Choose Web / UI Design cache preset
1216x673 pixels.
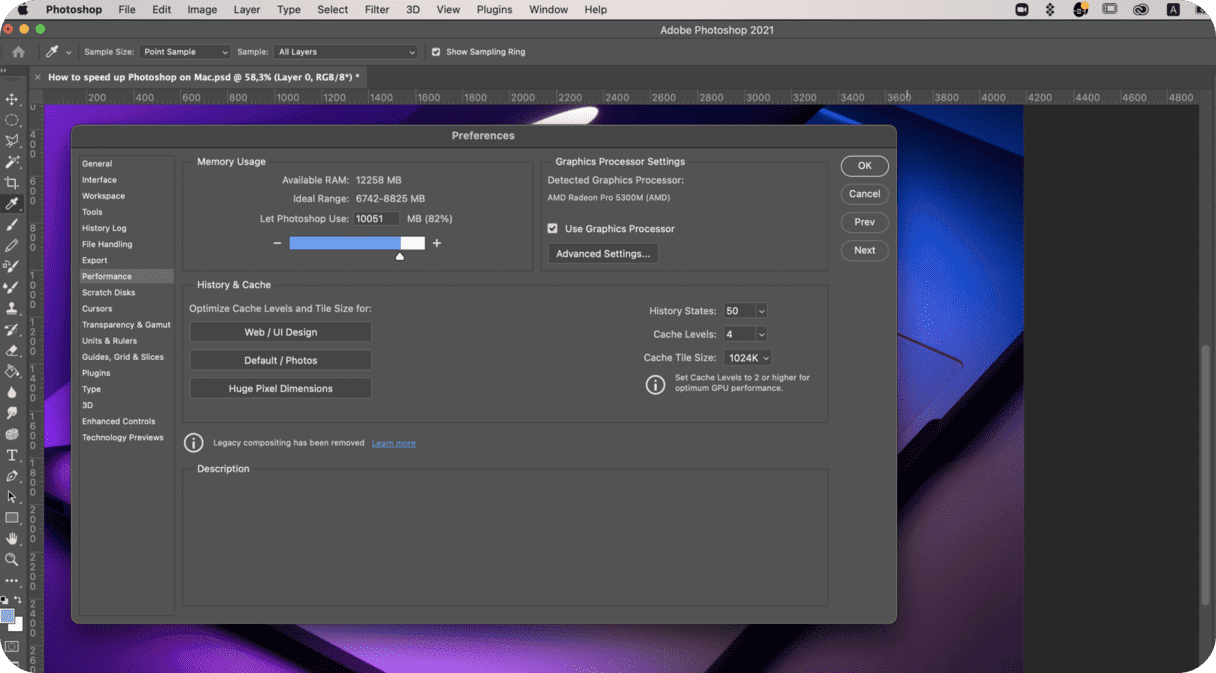(281, 332)
